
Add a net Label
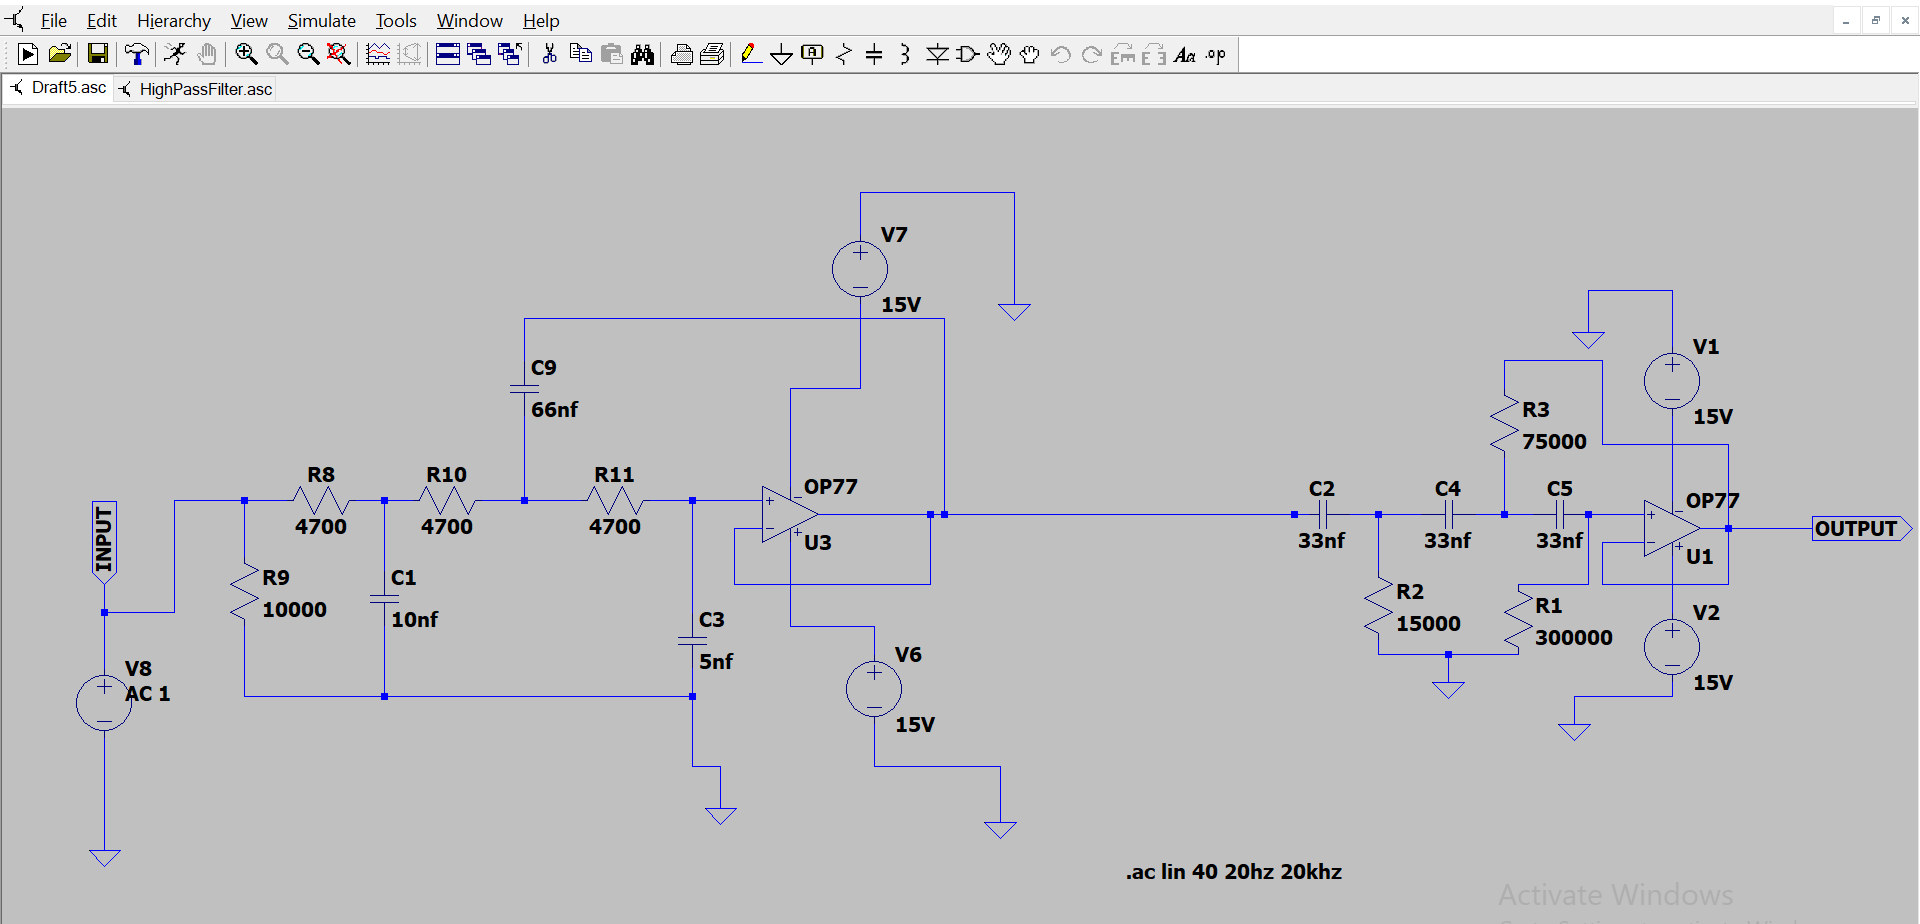[x=812, y=55]
